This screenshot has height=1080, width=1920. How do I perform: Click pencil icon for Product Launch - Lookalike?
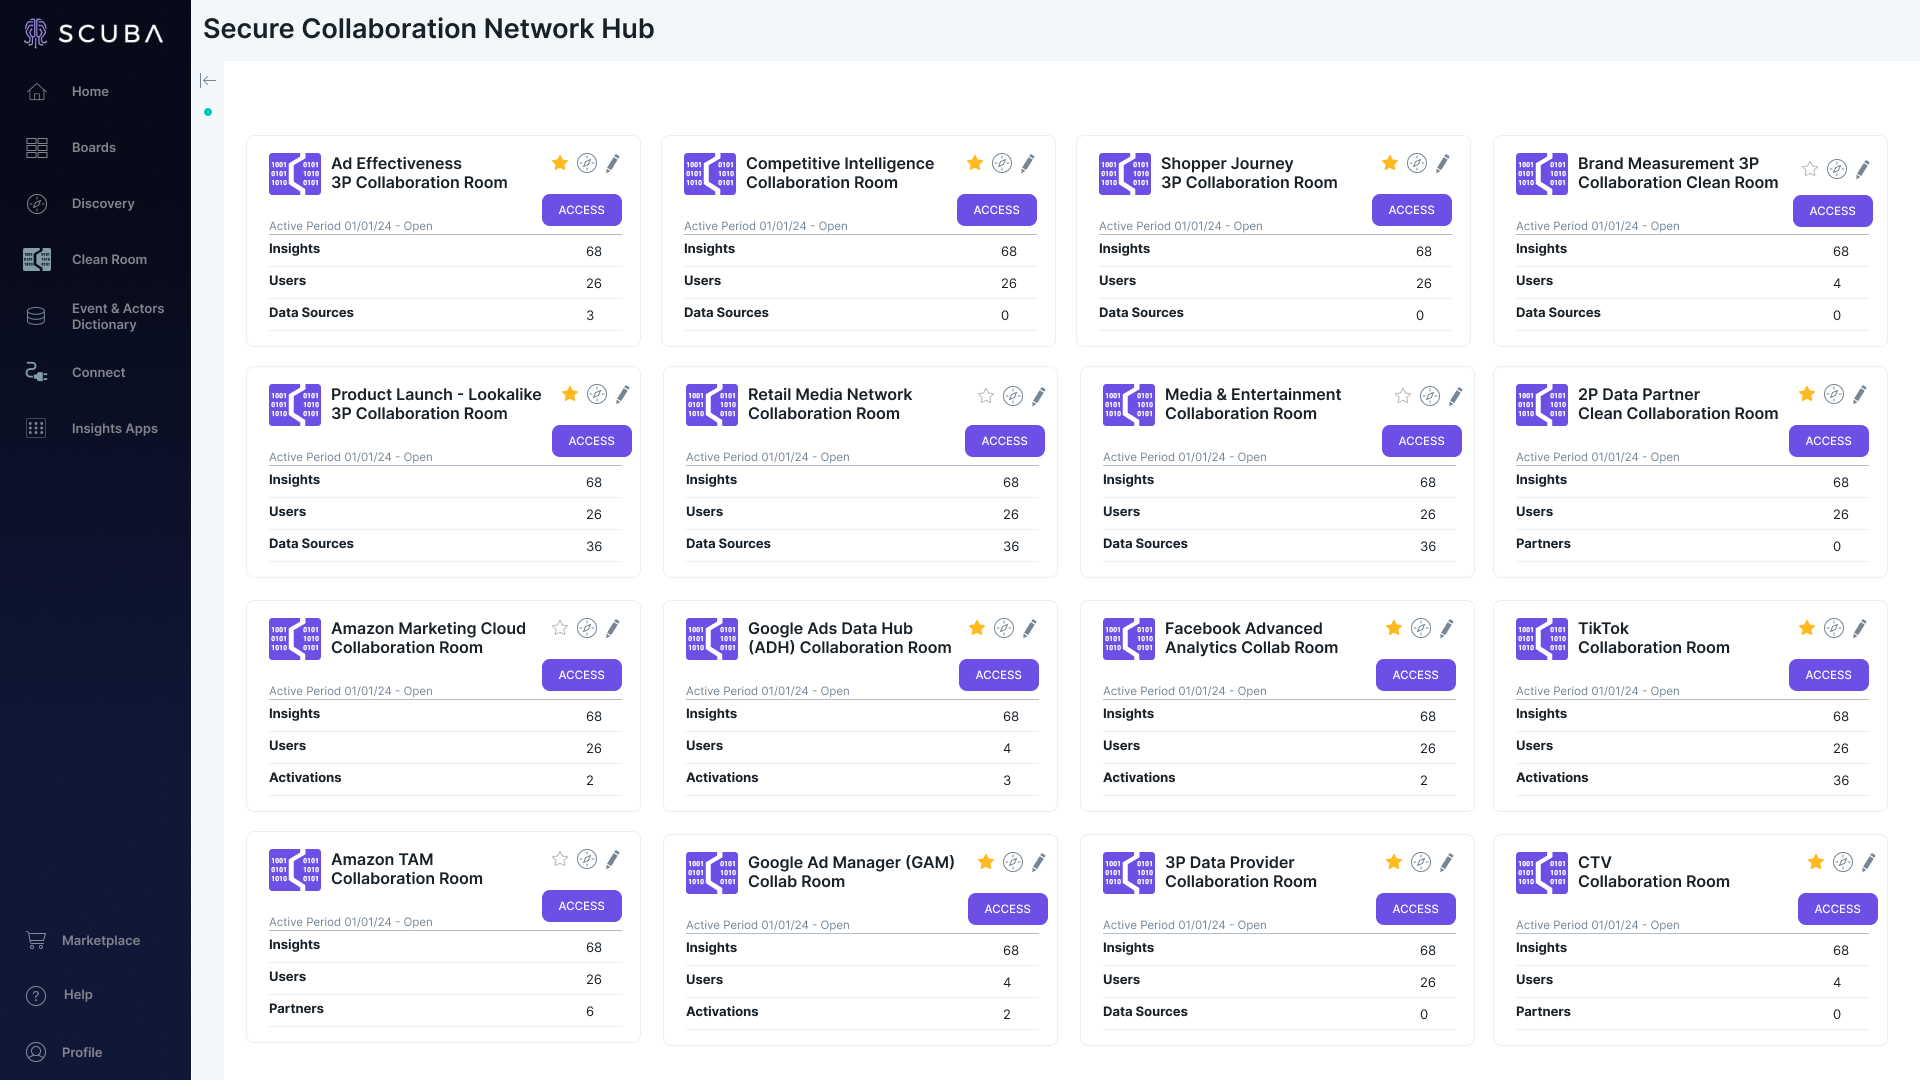click(x=623, y=394)
